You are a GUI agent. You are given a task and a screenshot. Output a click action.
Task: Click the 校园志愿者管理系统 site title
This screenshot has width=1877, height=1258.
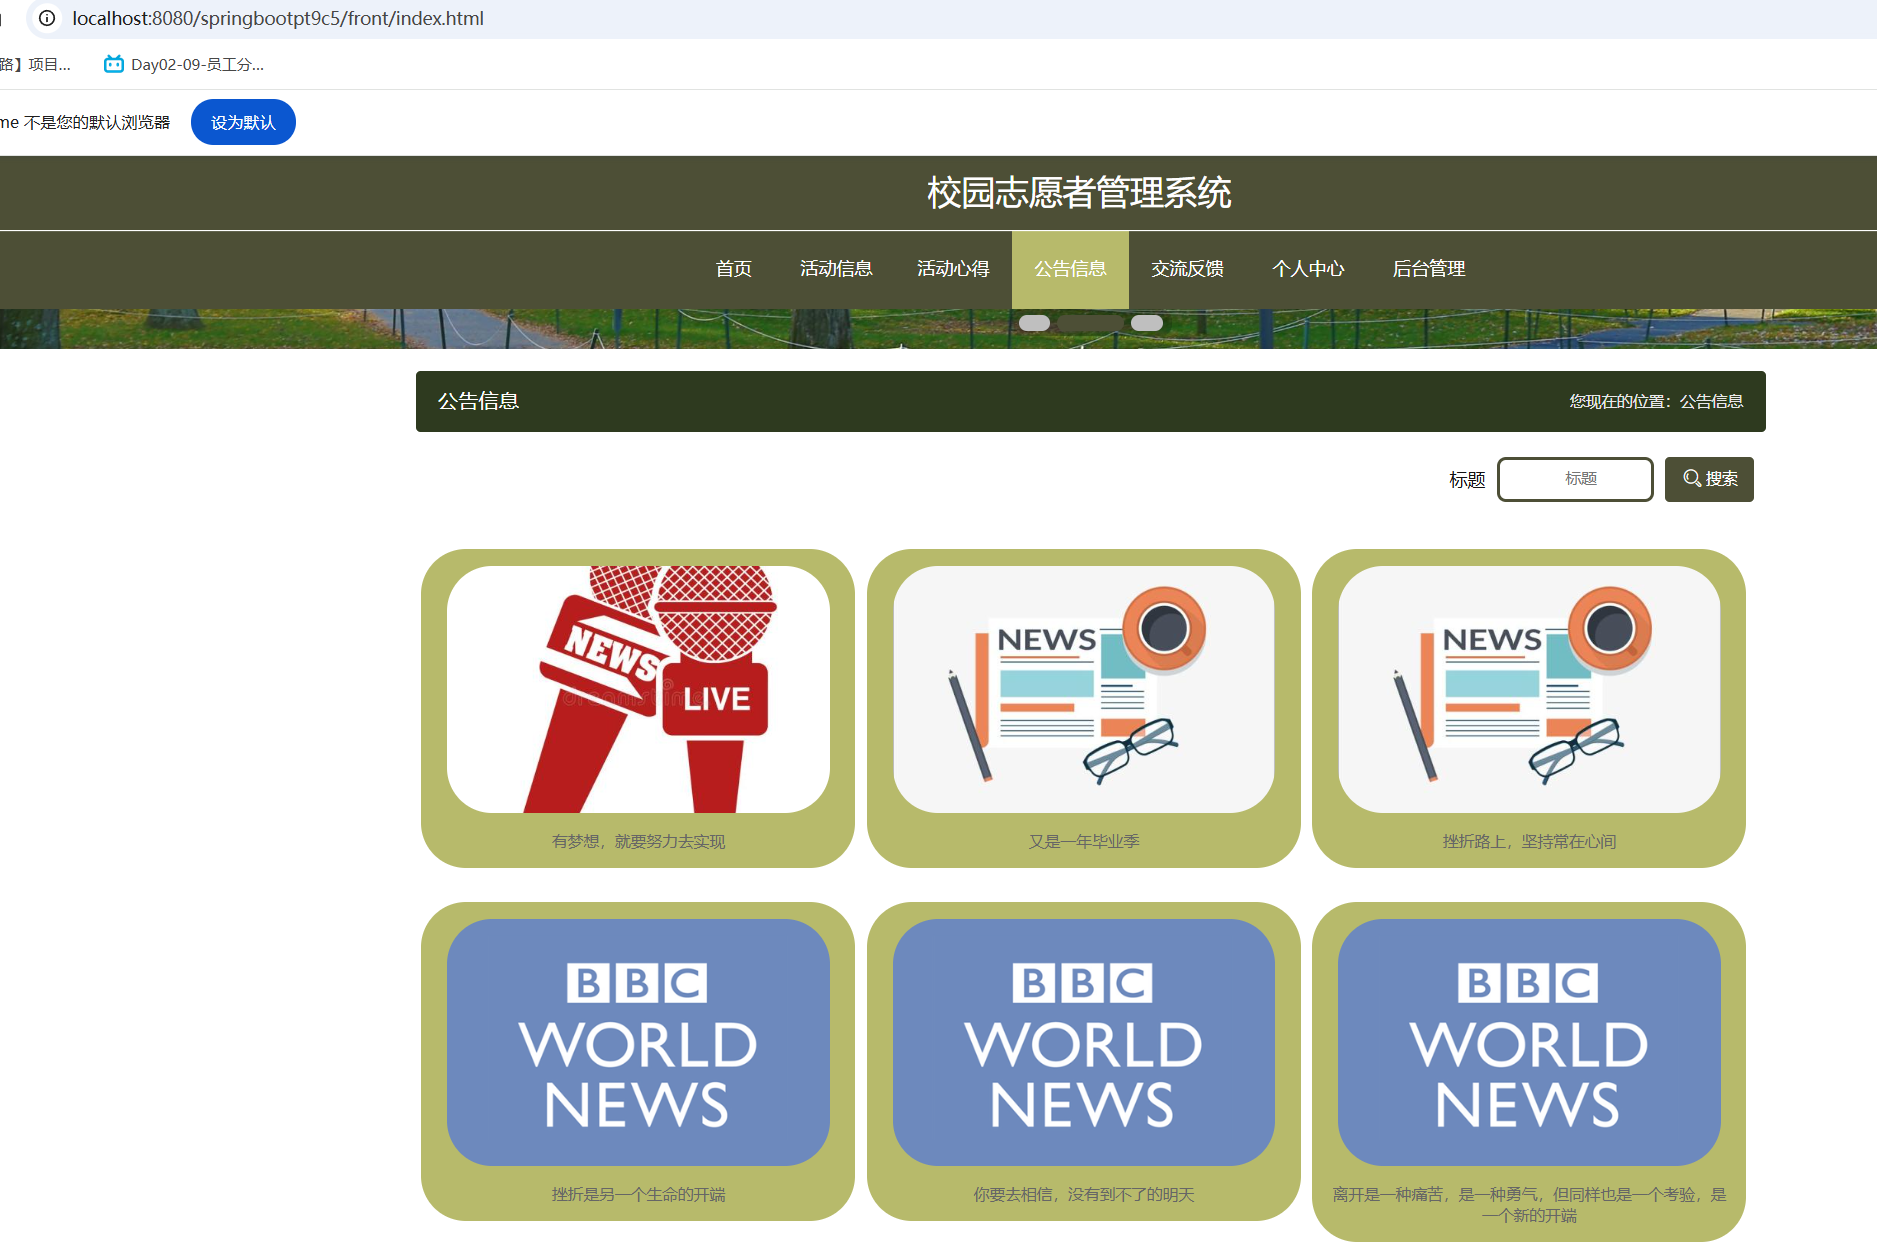pos(1079,193)
